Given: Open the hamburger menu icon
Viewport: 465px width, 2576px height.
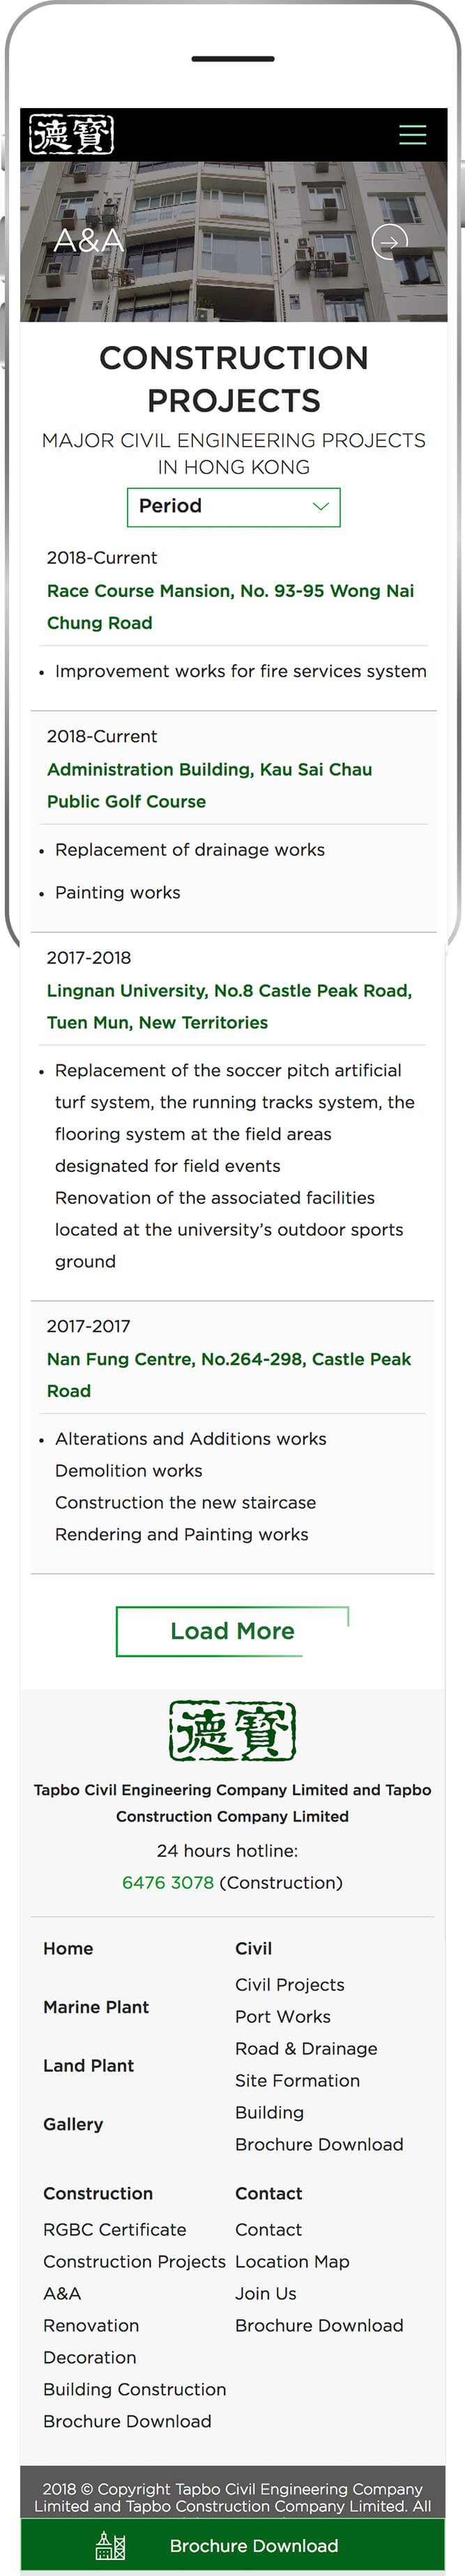Looking at the screenshot, I should [x=412, y=135].
